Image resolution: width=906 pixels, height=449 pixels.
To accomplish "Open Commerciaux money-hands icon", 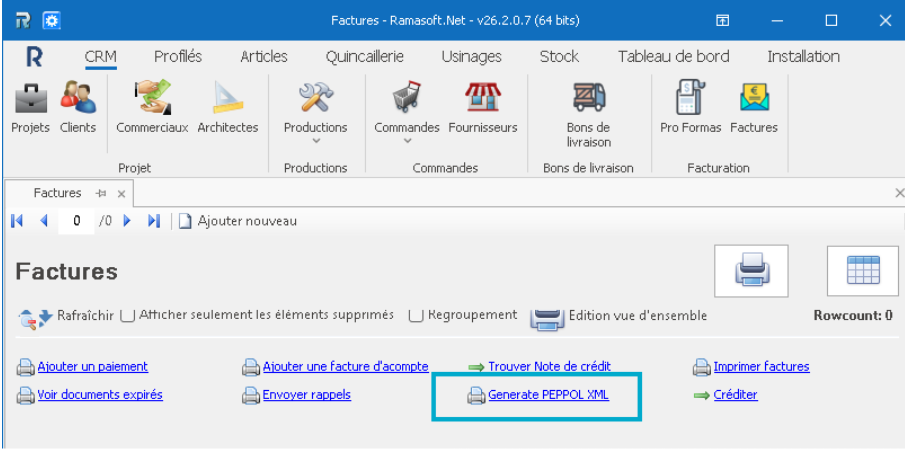I will 153,97.
